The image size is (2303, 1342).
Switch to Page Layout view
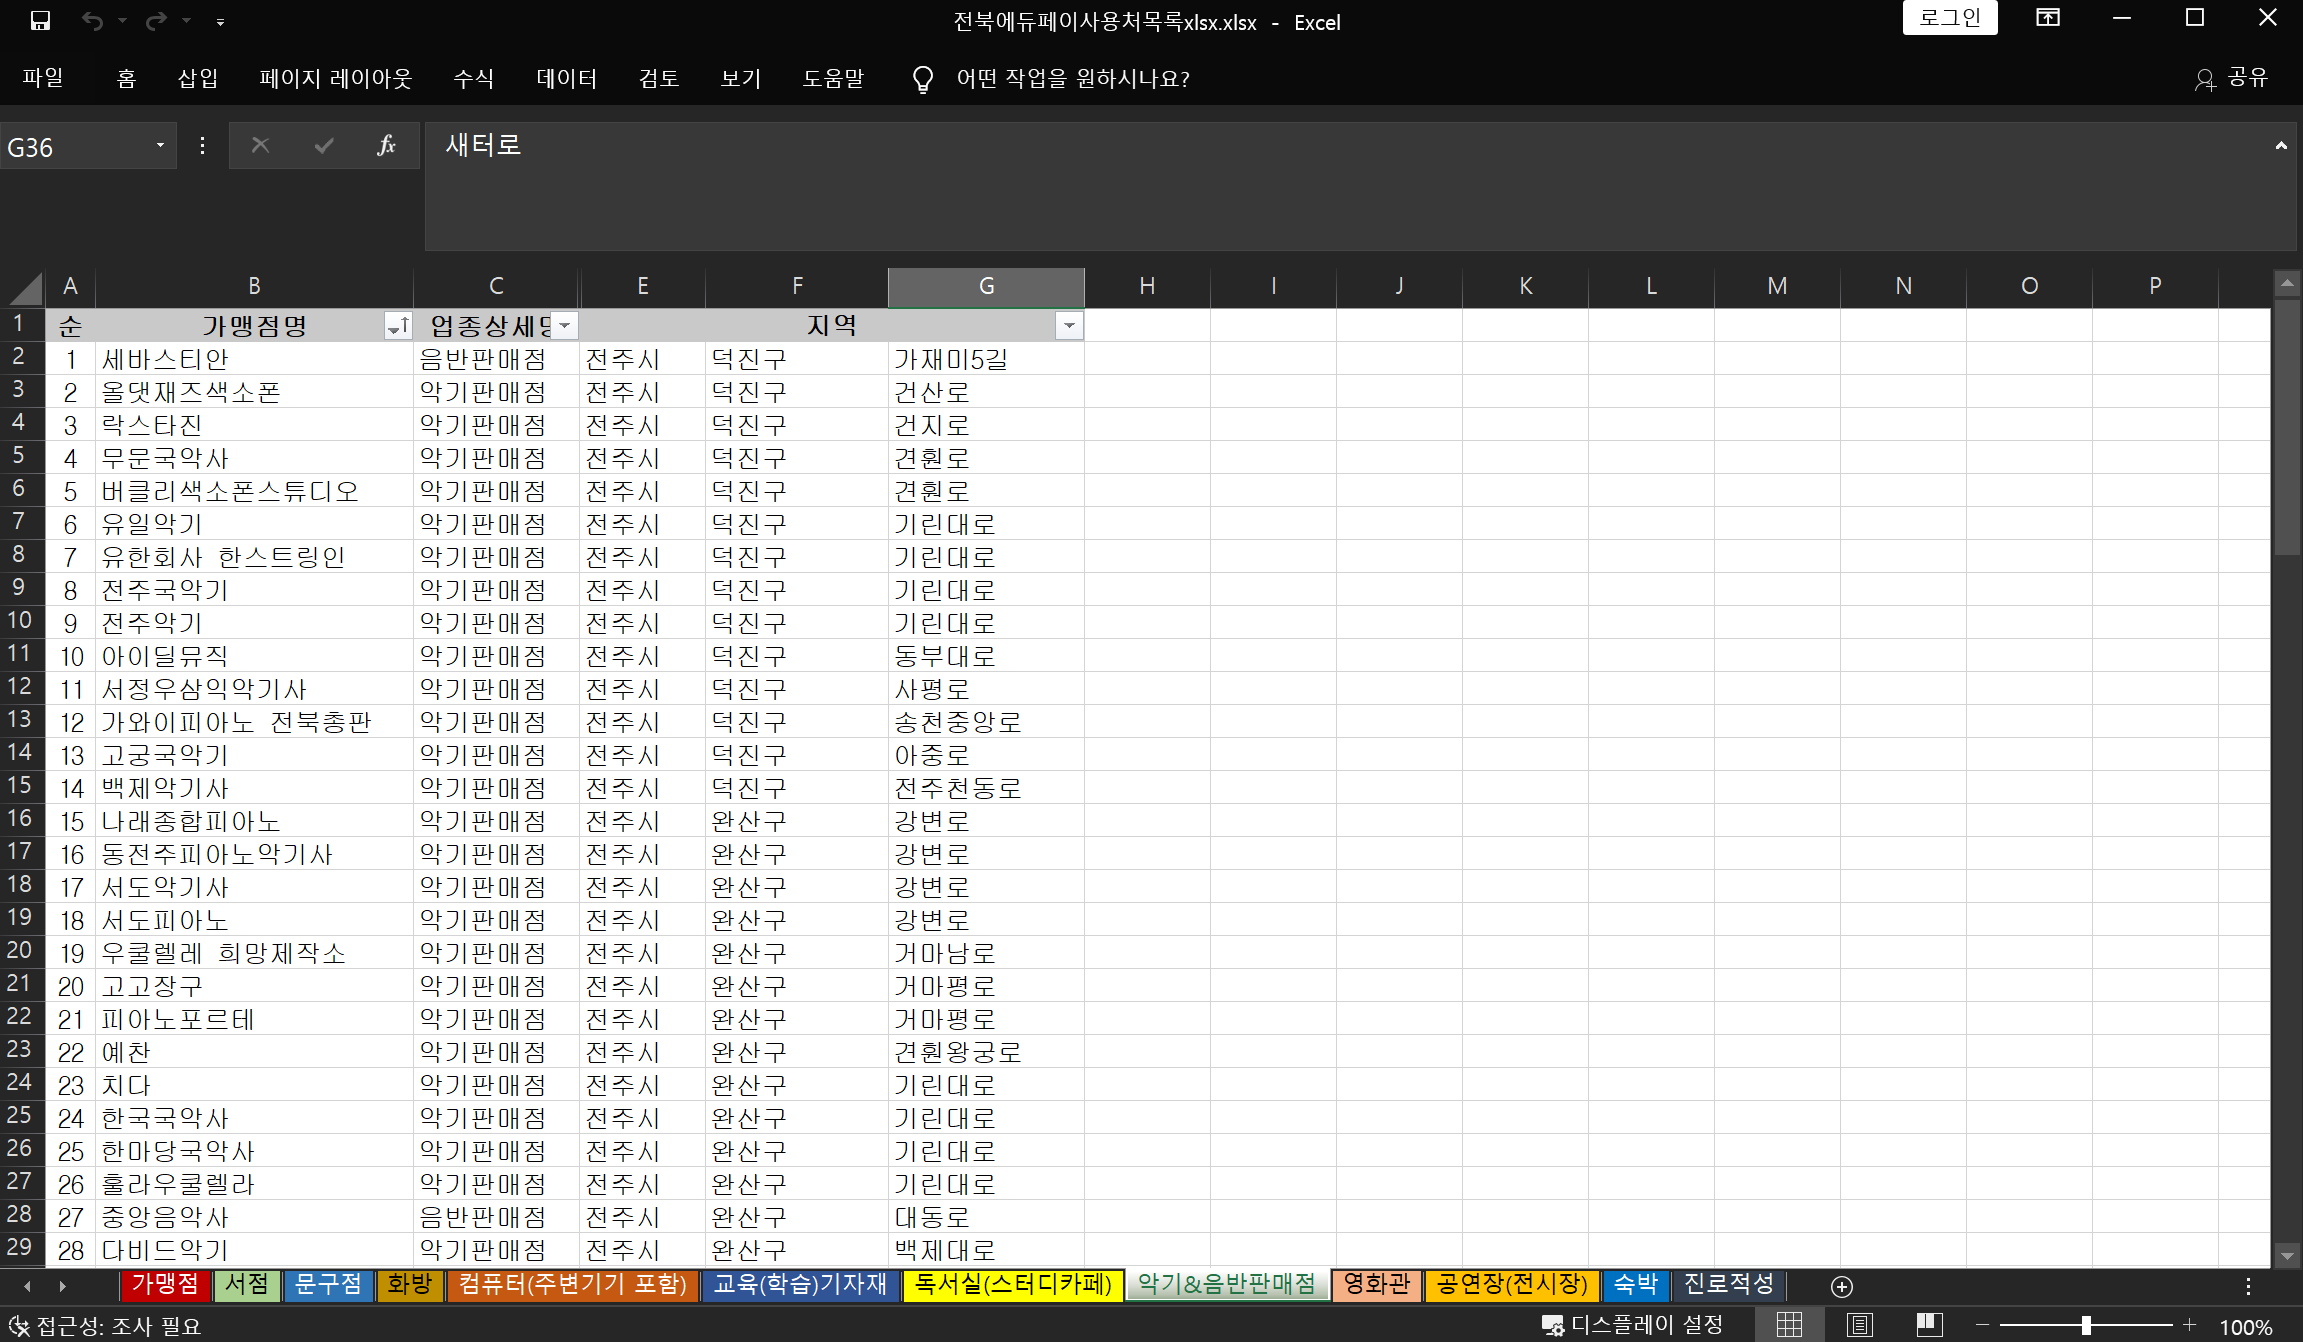point(1859,1325)
